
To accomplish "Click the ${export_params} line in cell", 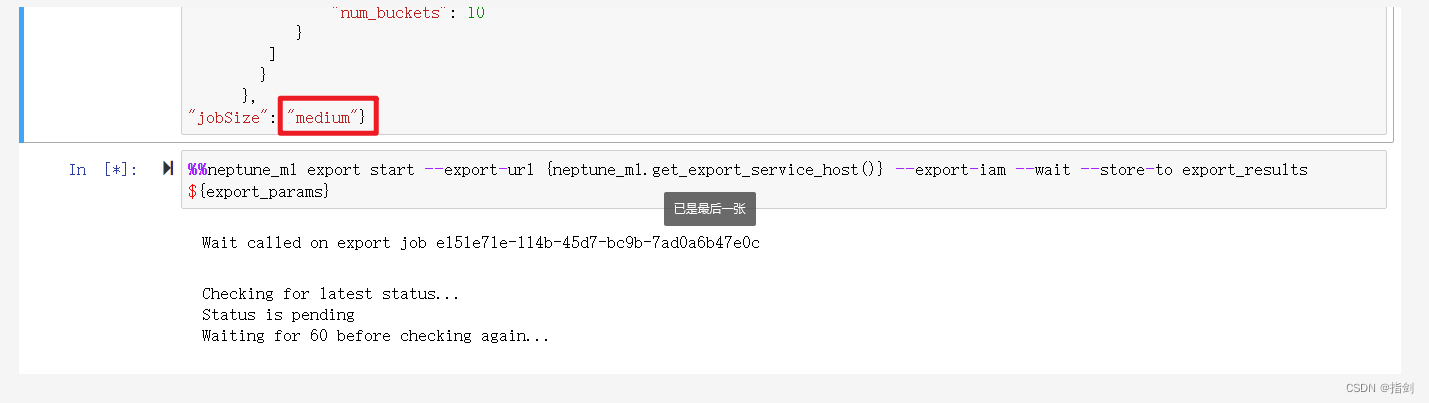I will coord(258,190).
